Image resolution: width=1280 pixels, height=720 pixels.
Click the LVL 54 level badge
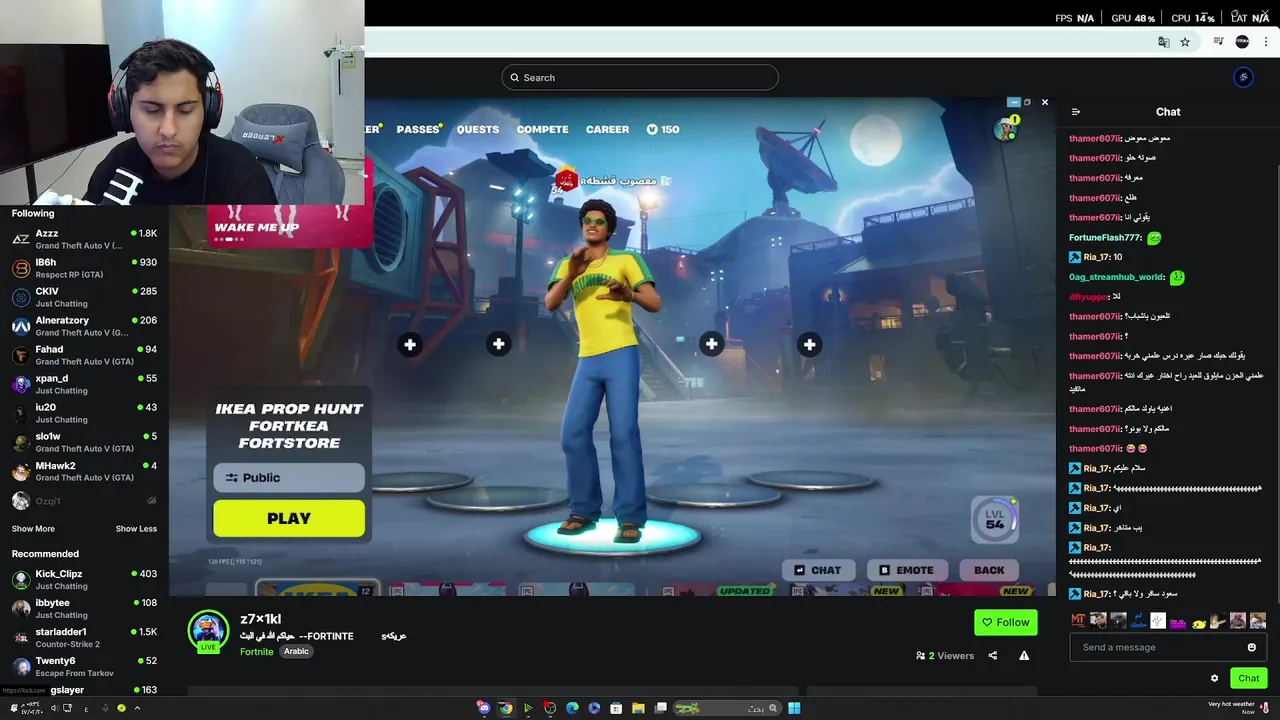click(995, 520)
